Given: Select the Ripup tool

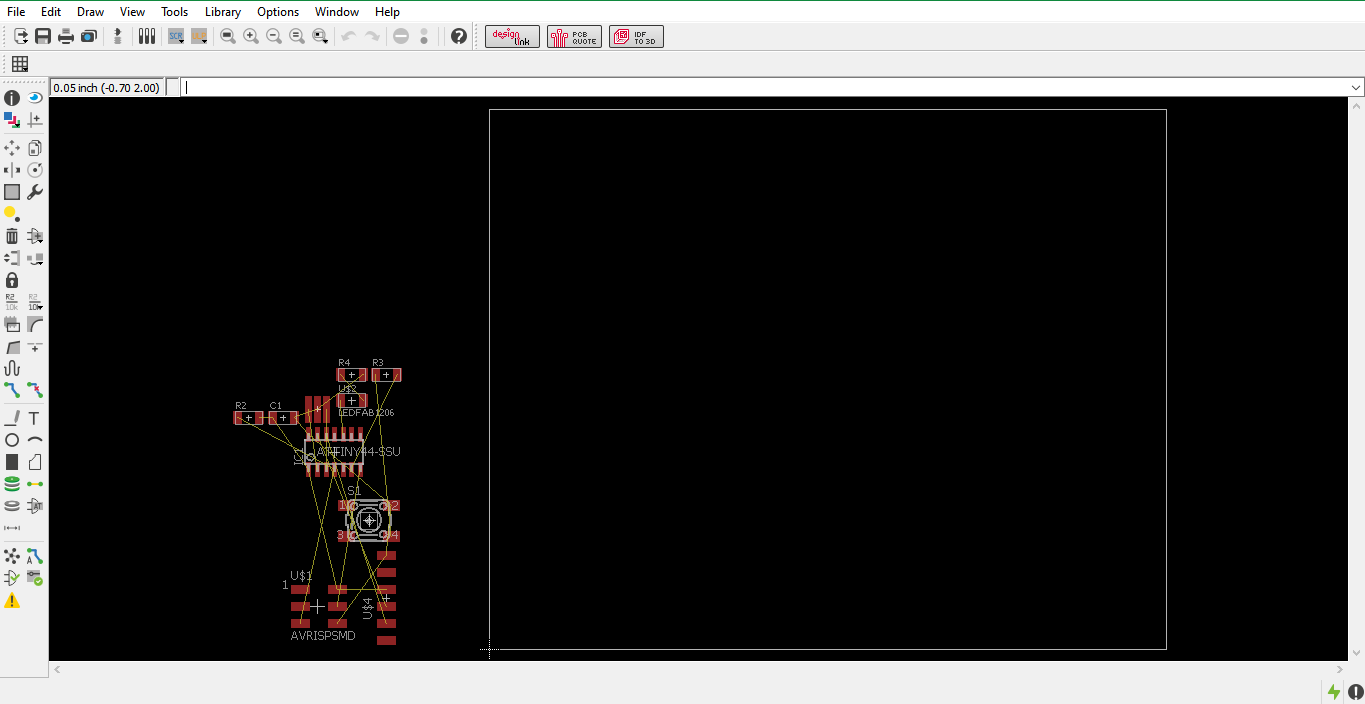Looking at the screenshot, I should [x=35, y=390].
